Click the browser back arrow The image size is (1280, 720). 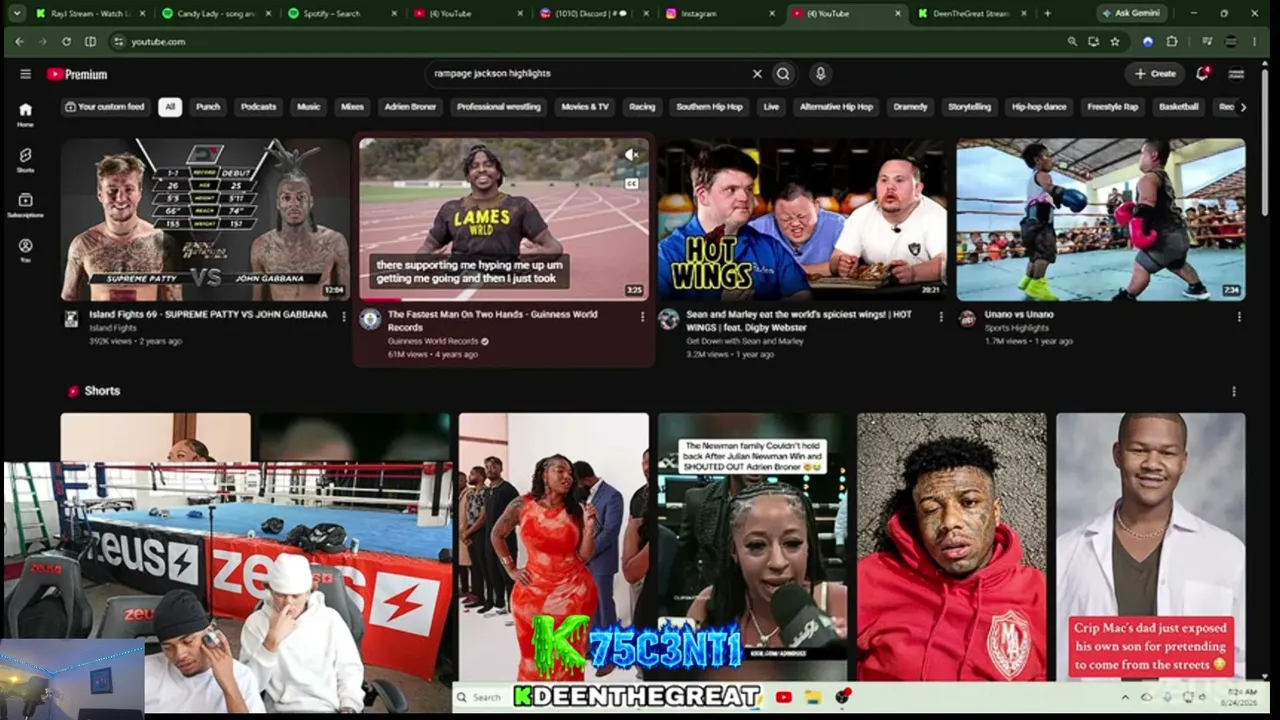[x=18, y=42]
